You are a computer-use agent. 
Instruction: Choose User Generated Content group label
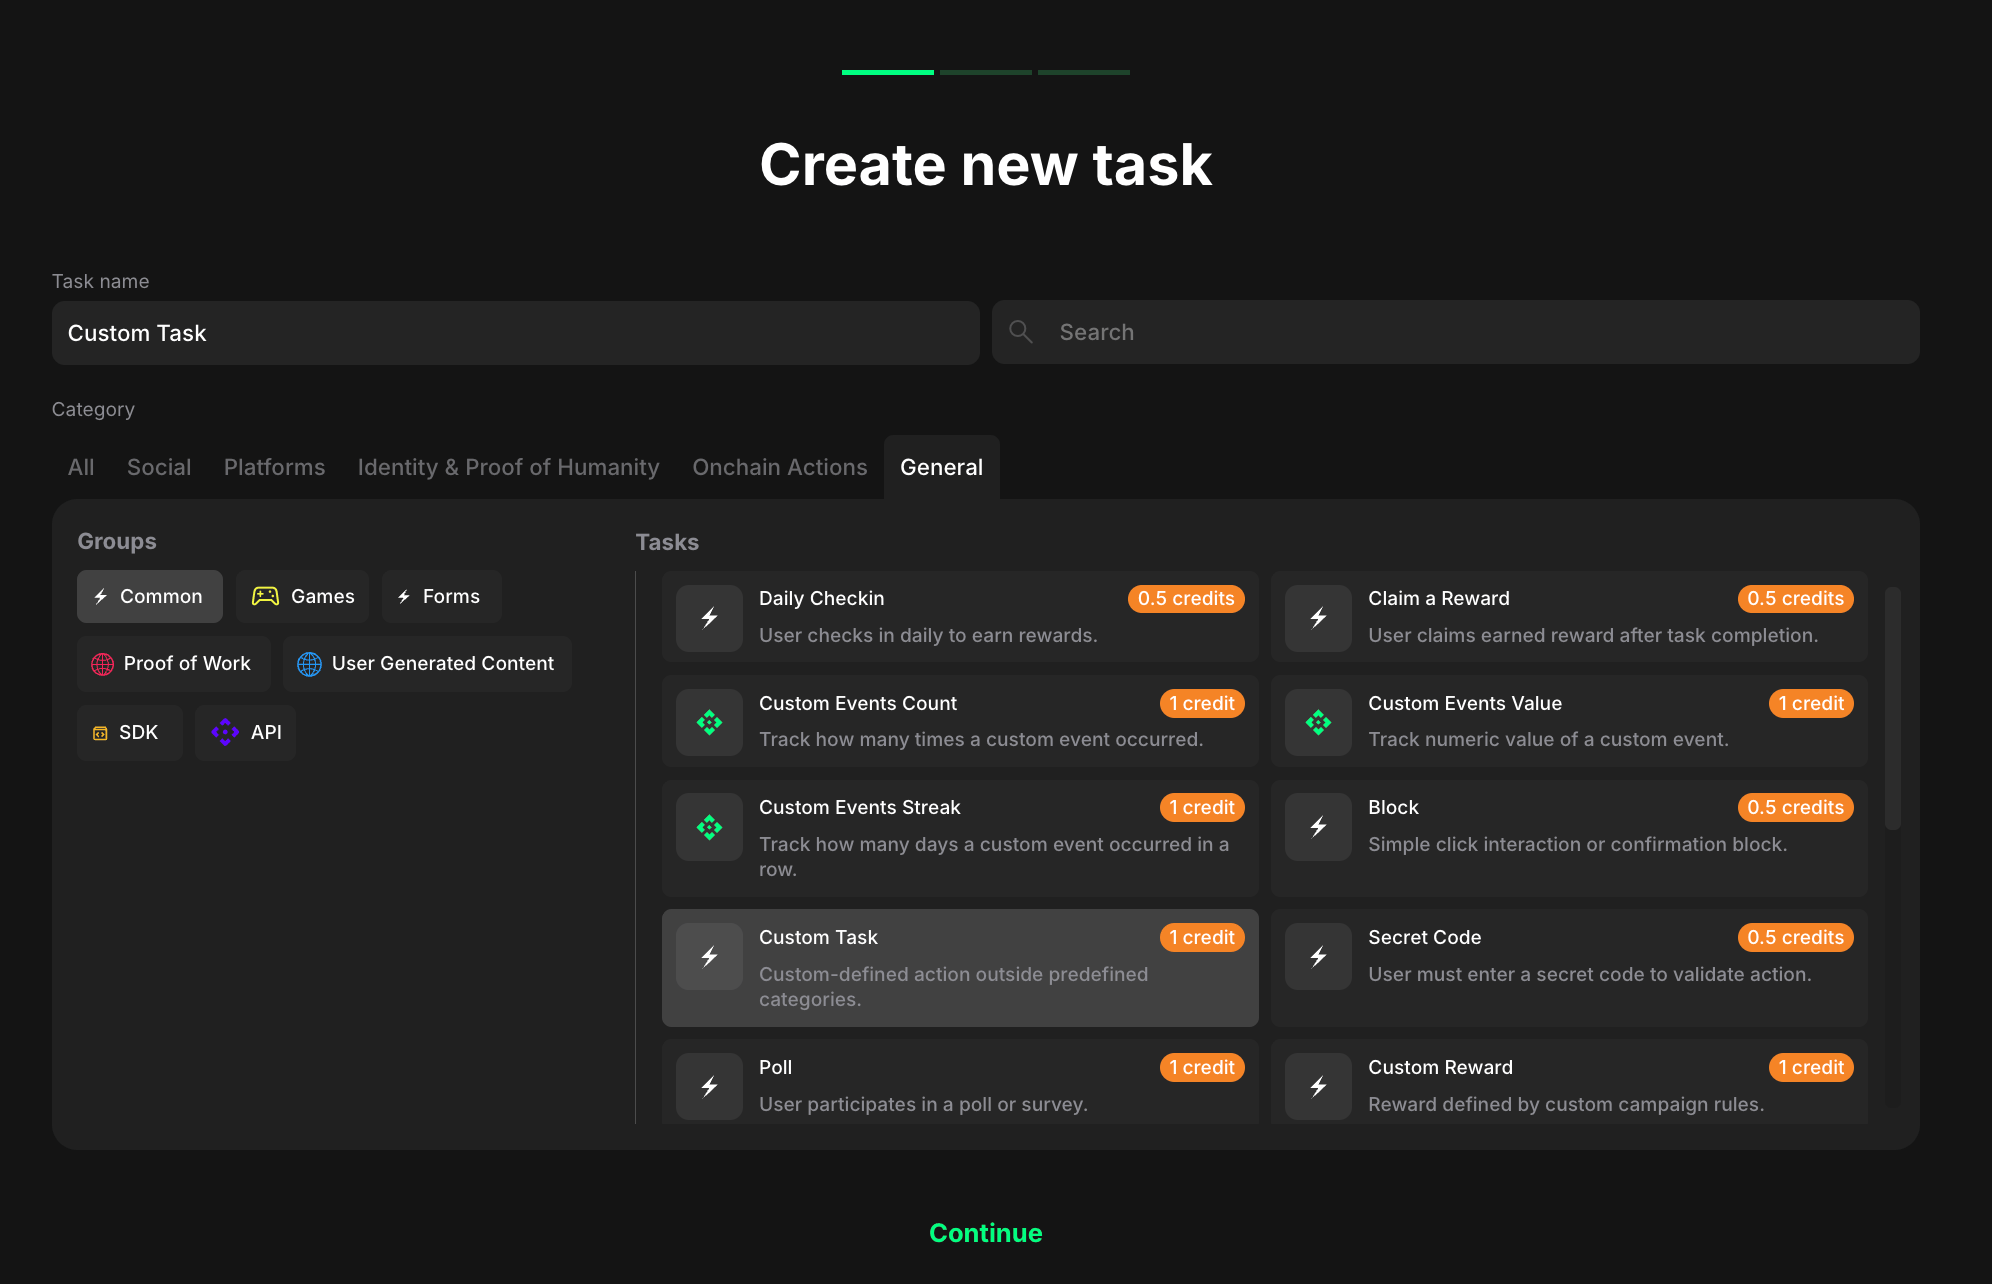pyautogui.click(x=442, y=663)
